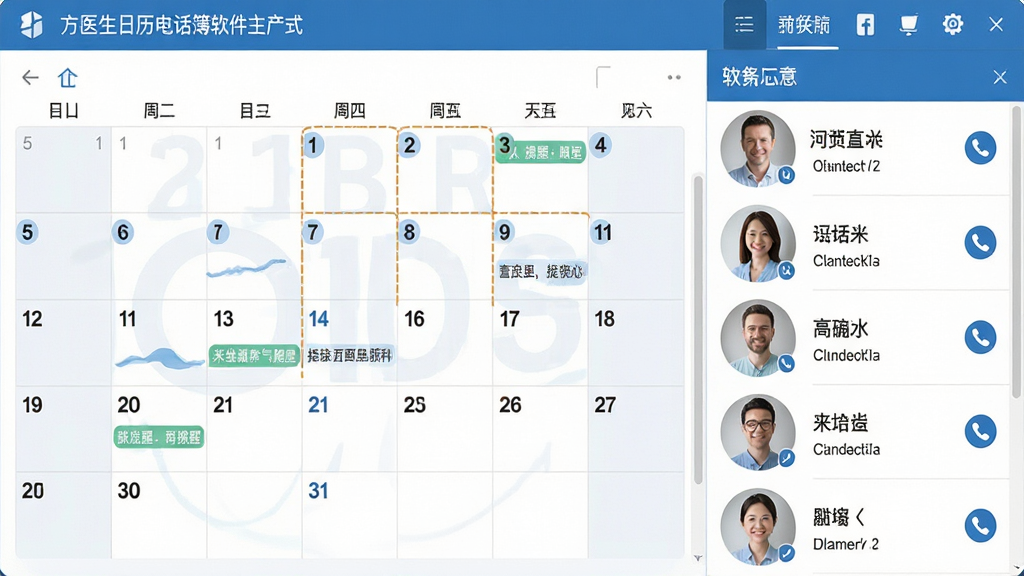Image resolution: width=1024 pixels, height=576 pixels.
Task: Click the 周二 weekday column header
Action: (x=159, y=110)
